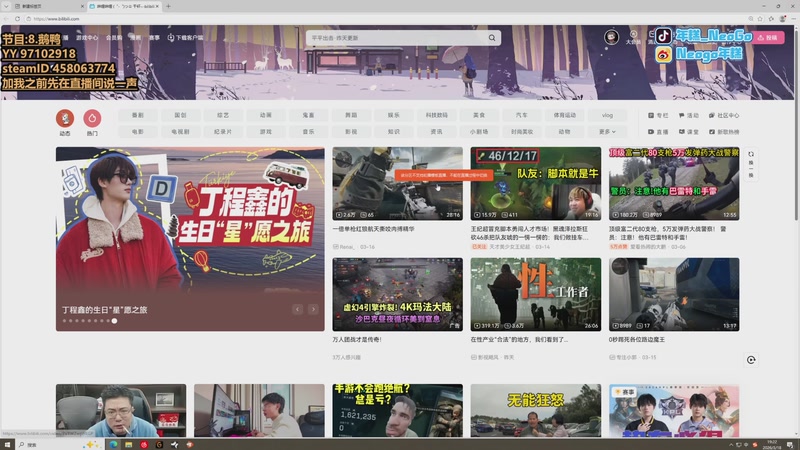Image resolution: width=800 pixels, height=450 pixels.
Task: Open the 动态 feed icon
Action: tap(65, 118)
